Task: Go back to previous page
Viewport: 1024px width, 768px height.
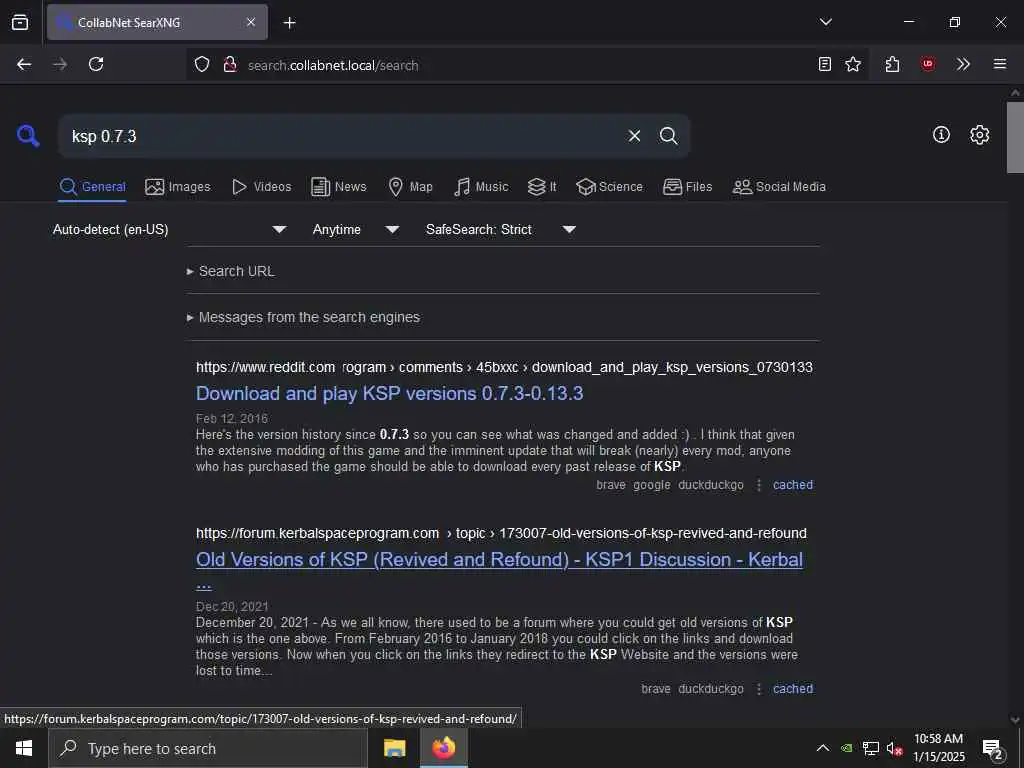Action: (x=24, y=64)
